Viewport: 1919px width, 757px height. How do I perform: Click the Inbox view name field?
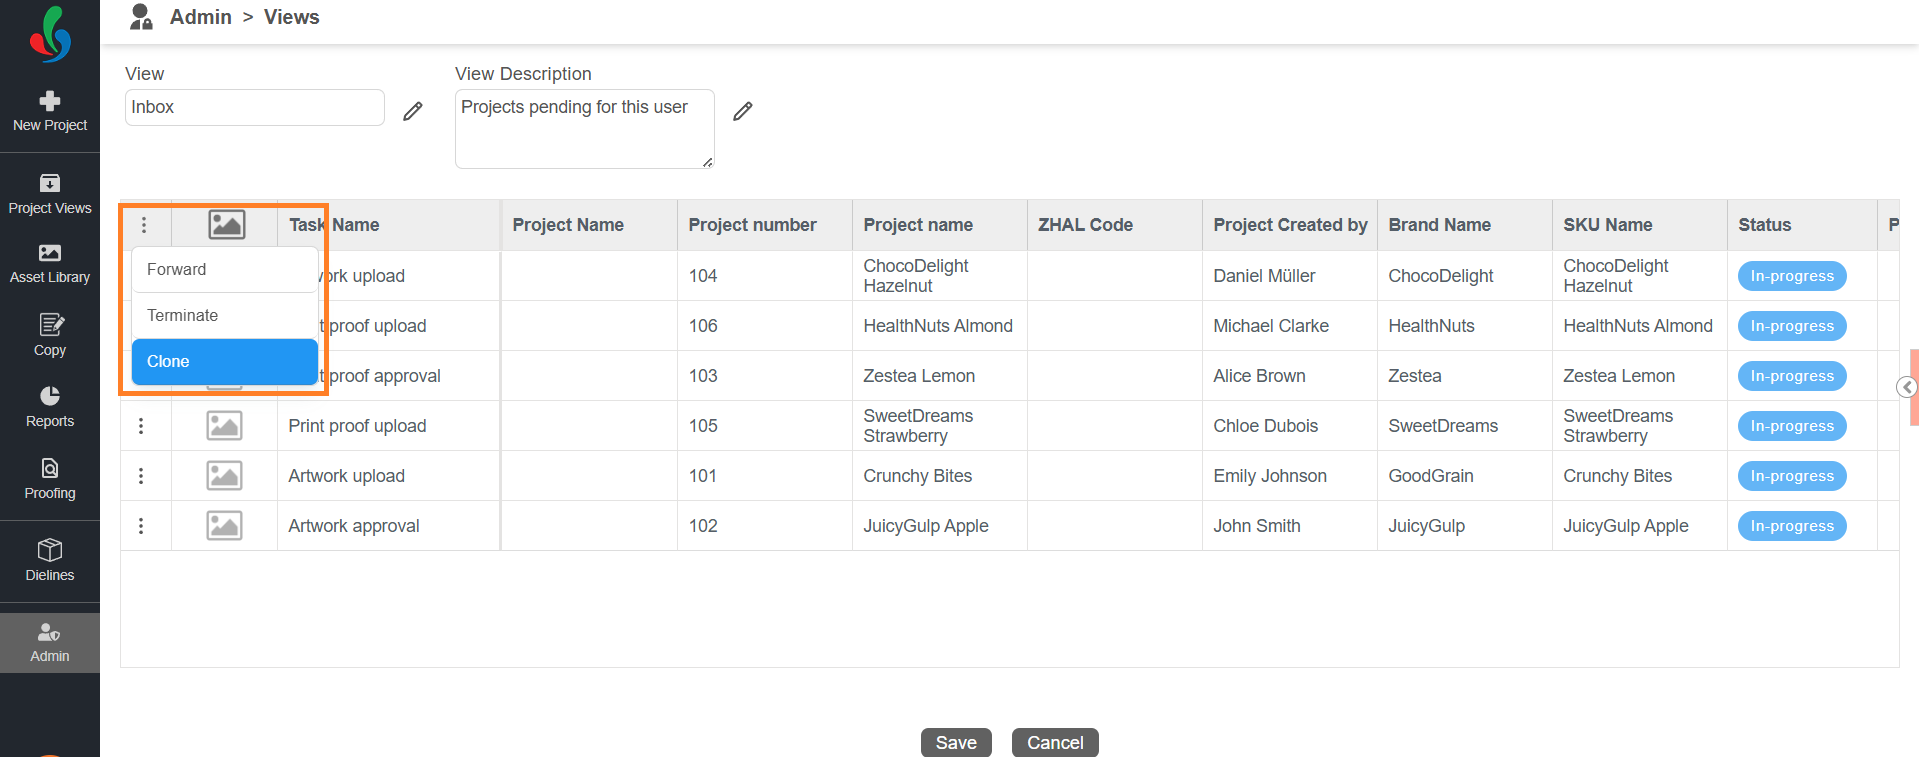point(254,107)
